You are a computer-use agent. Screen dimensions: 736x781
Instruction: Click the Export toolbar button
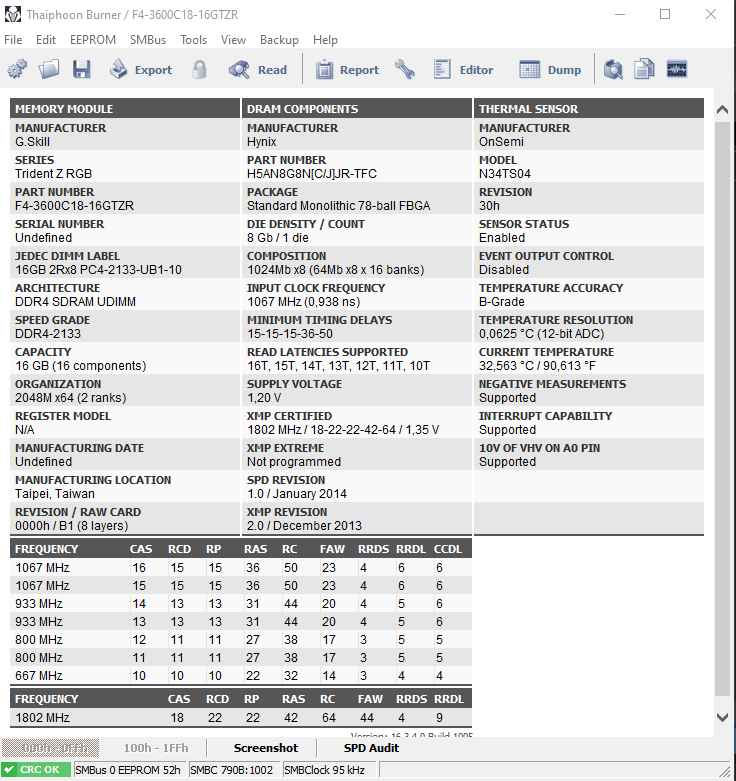point(141,70)
